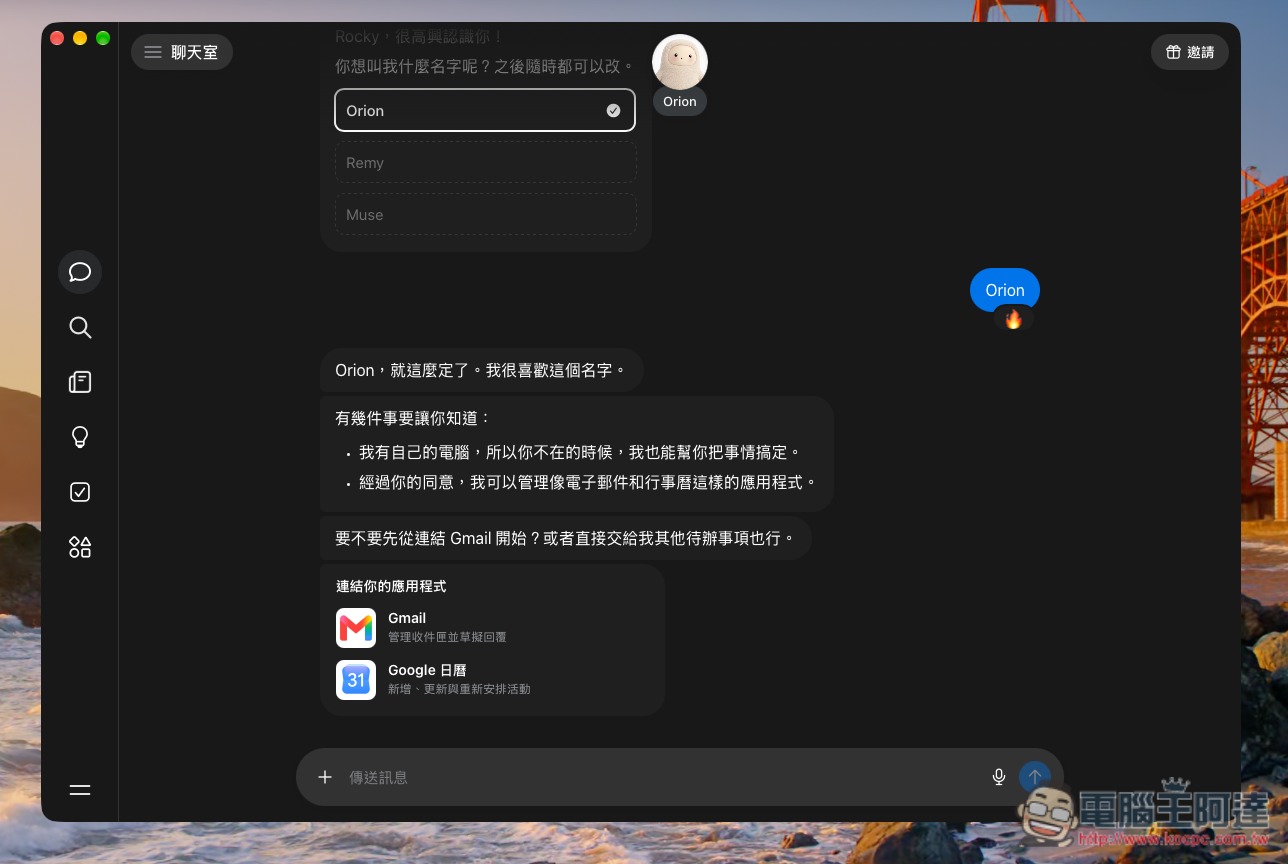Click the blue send arrow button

coord(1035,777)
